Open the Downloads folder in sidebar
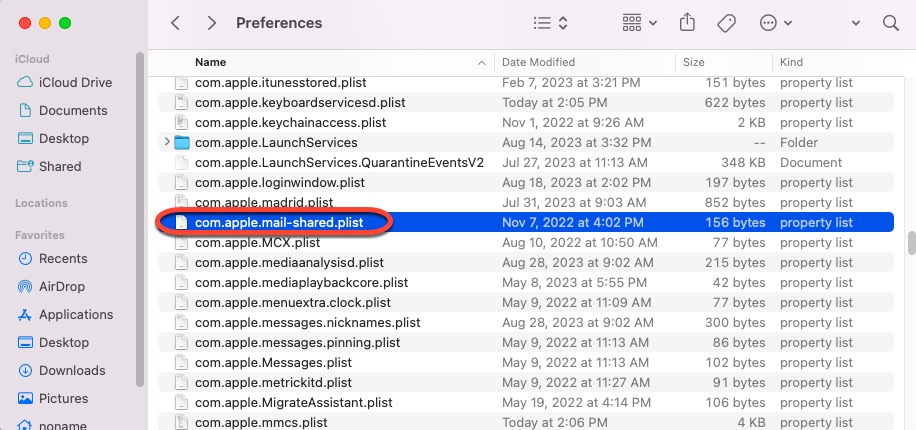Screen dimensions: 916x430 [x=72, y=370]
